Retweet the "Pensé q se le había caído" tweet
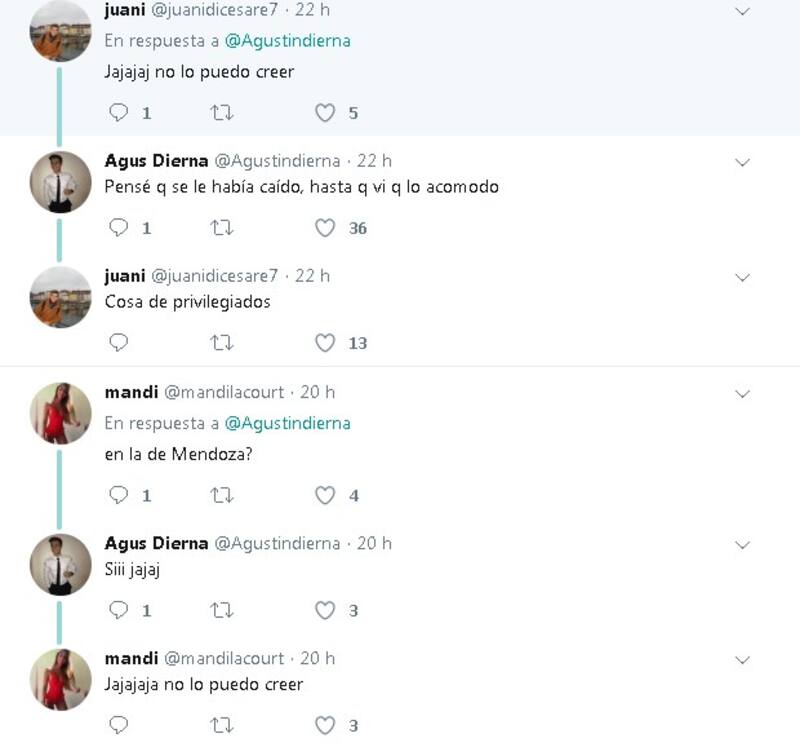 click(222, 228)
